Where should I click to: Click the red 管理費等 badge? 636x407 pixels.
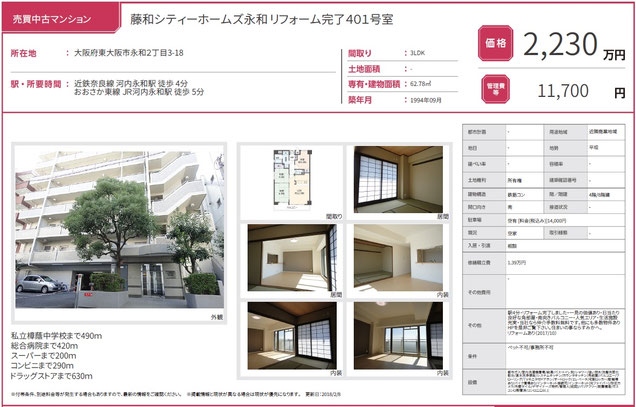[496, 89]
